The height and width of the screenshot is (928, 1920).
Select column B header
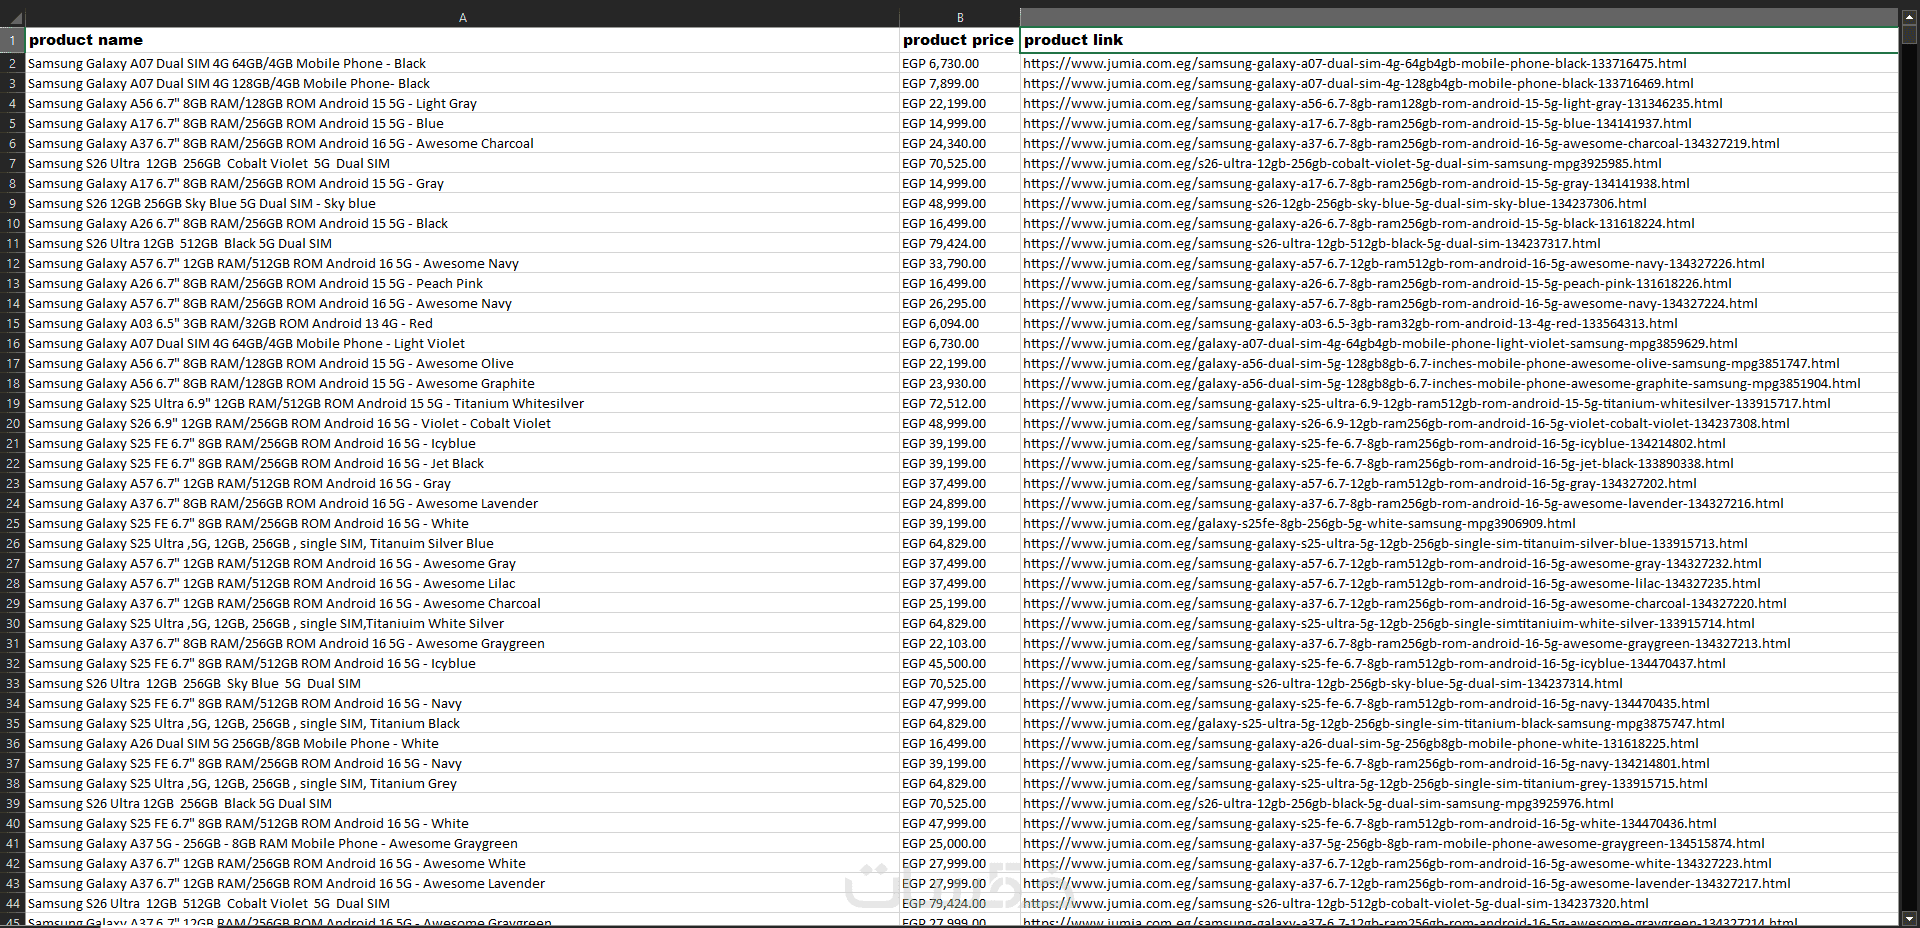[x=960, y=18]
